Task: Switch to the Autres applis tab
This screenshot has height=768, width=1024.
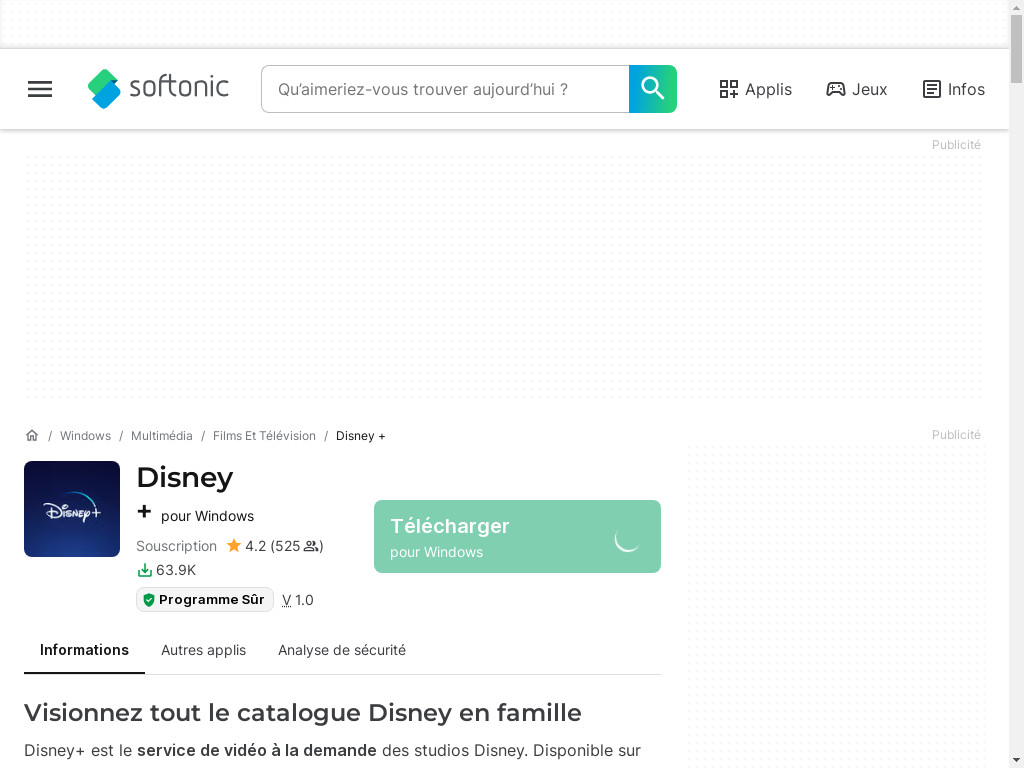Action: coord(204,650)
